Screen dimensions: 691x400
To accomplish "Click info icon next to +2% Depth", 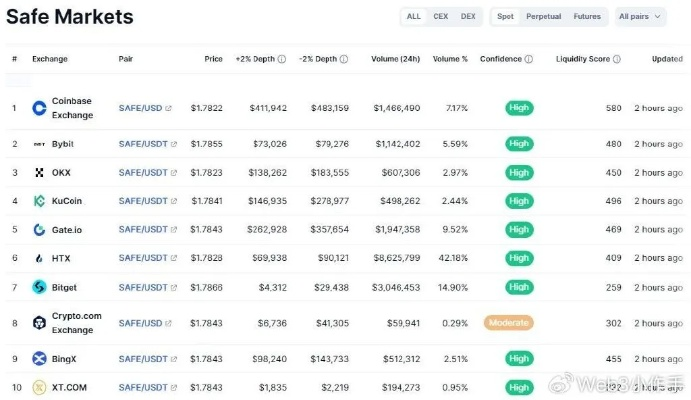I will (x=282, y=59).
